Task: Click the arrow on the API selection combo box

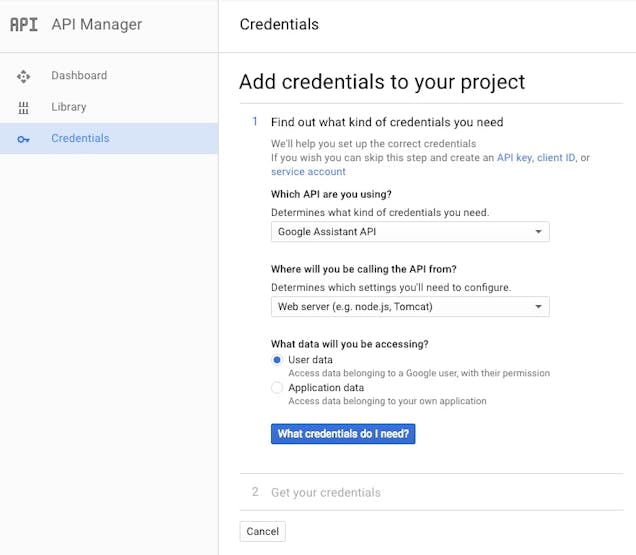Action: point(538,232)
